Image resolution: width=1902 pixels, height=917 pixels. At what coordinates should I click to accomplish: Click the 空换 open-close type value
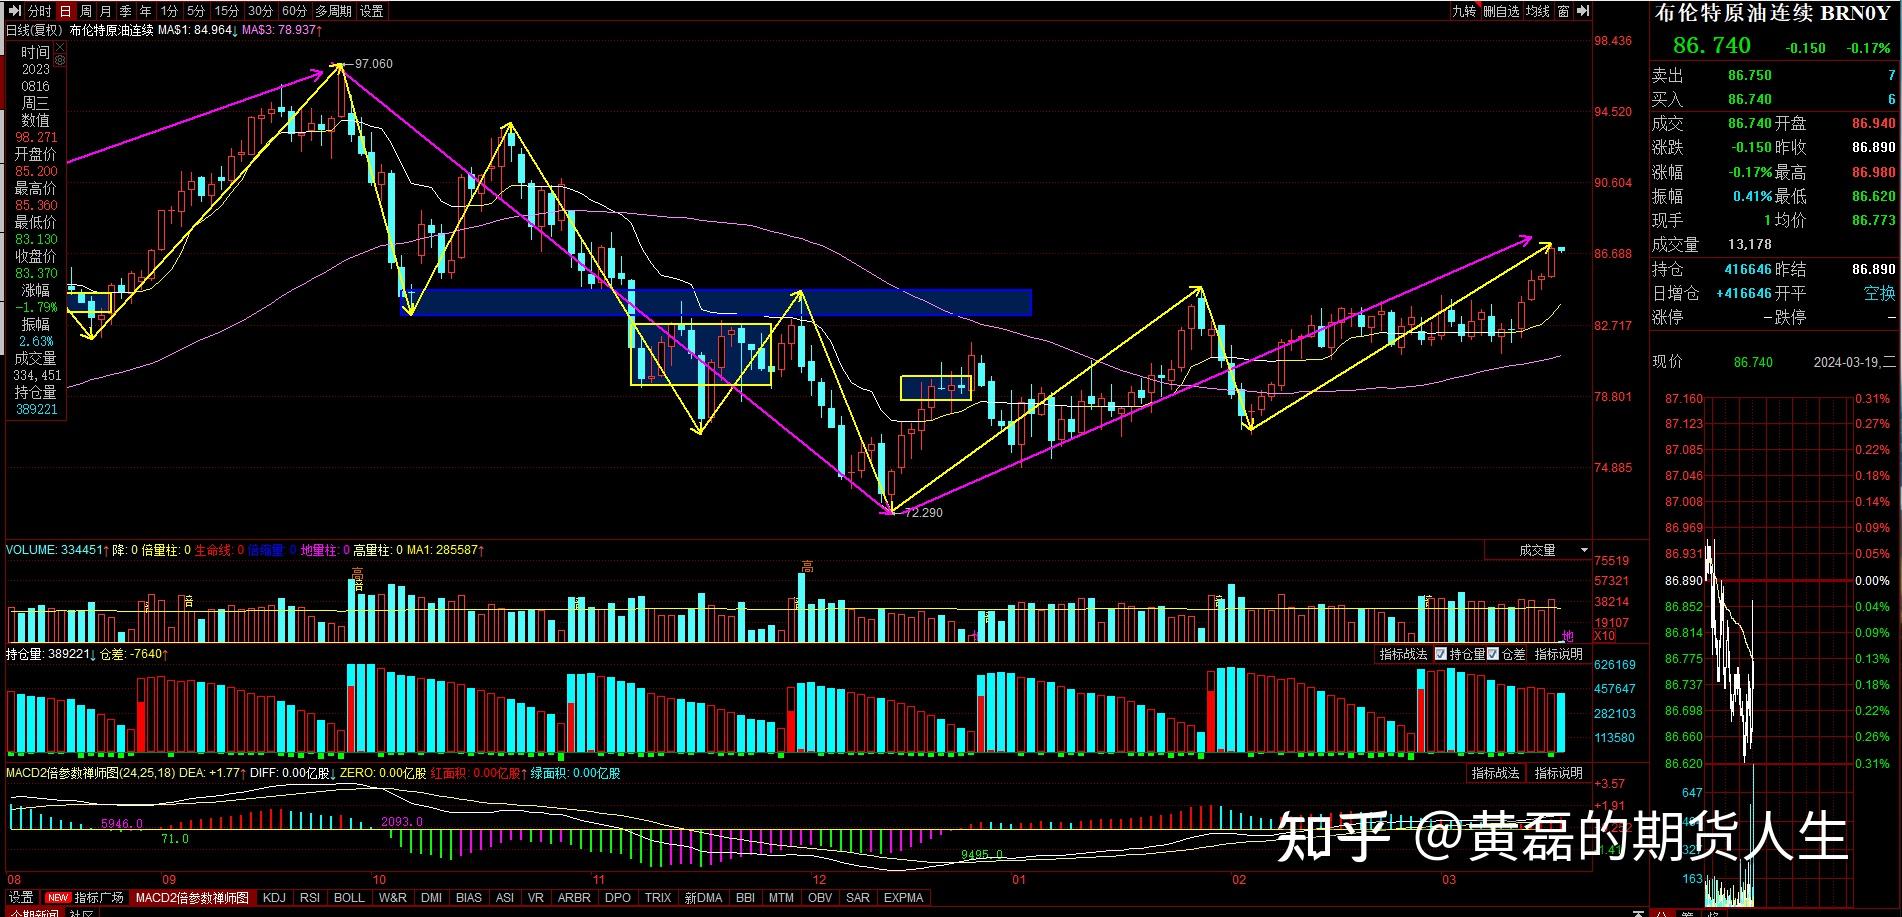coord(1880,293)
